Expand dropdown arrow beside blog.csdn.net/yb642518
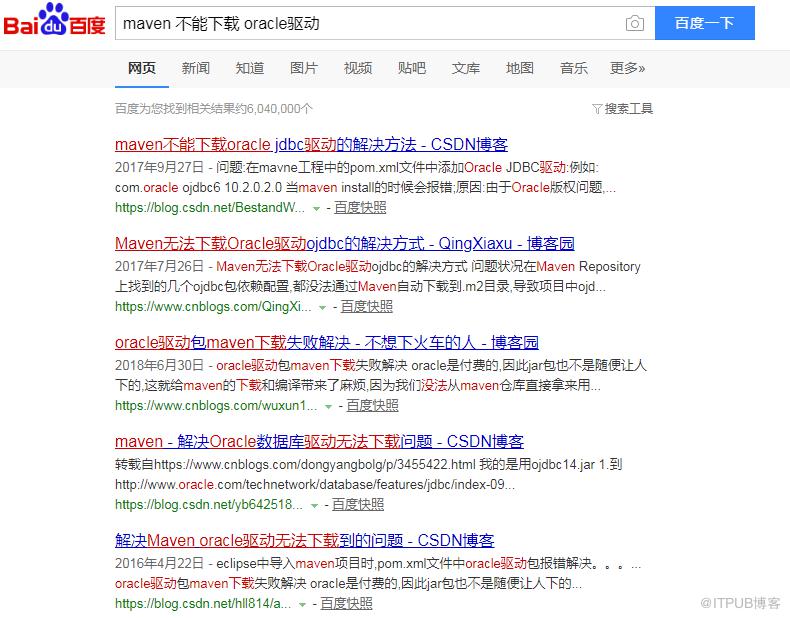 coord(314,506)
